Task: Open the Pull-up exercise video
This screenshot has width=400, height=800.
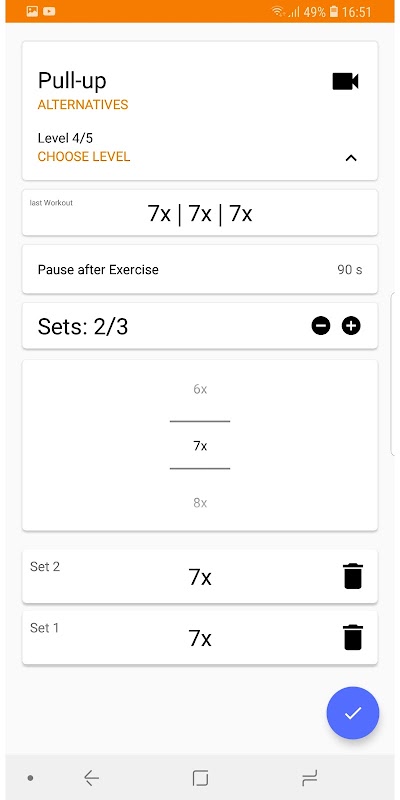Action: 345,82
